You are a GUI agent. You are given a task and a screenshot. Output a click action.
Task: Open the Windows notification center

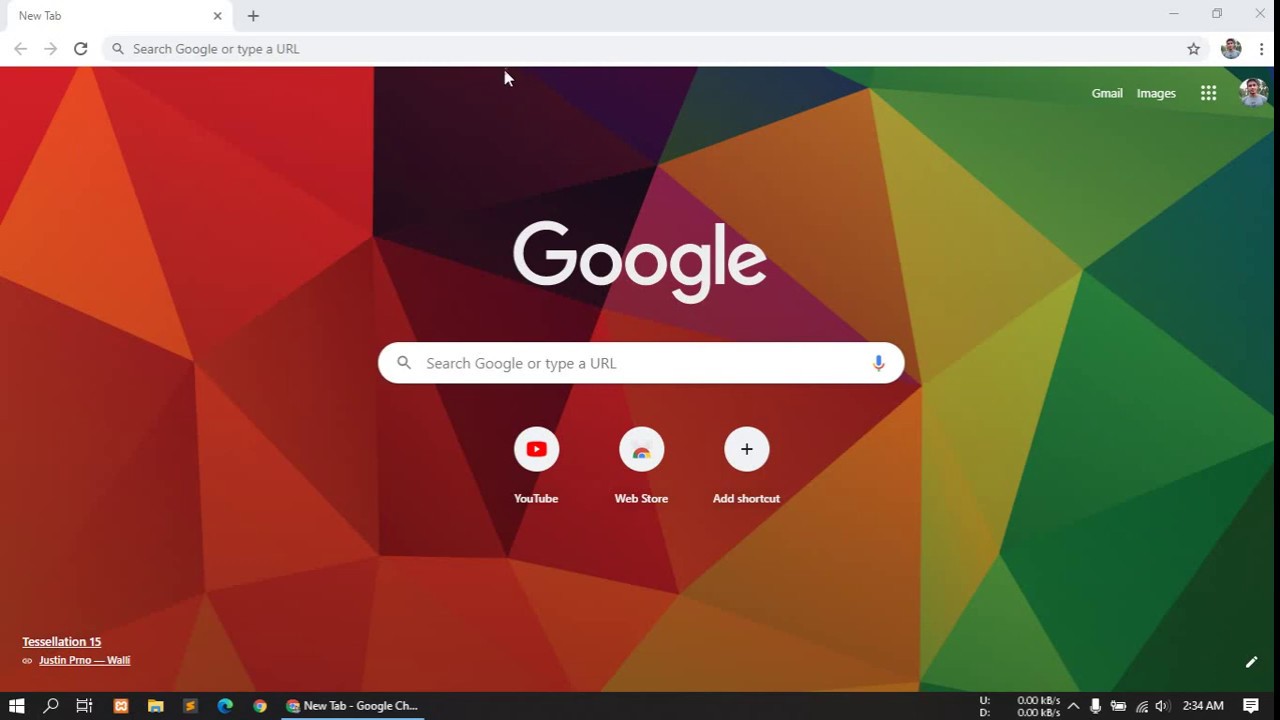(1251, 706)
